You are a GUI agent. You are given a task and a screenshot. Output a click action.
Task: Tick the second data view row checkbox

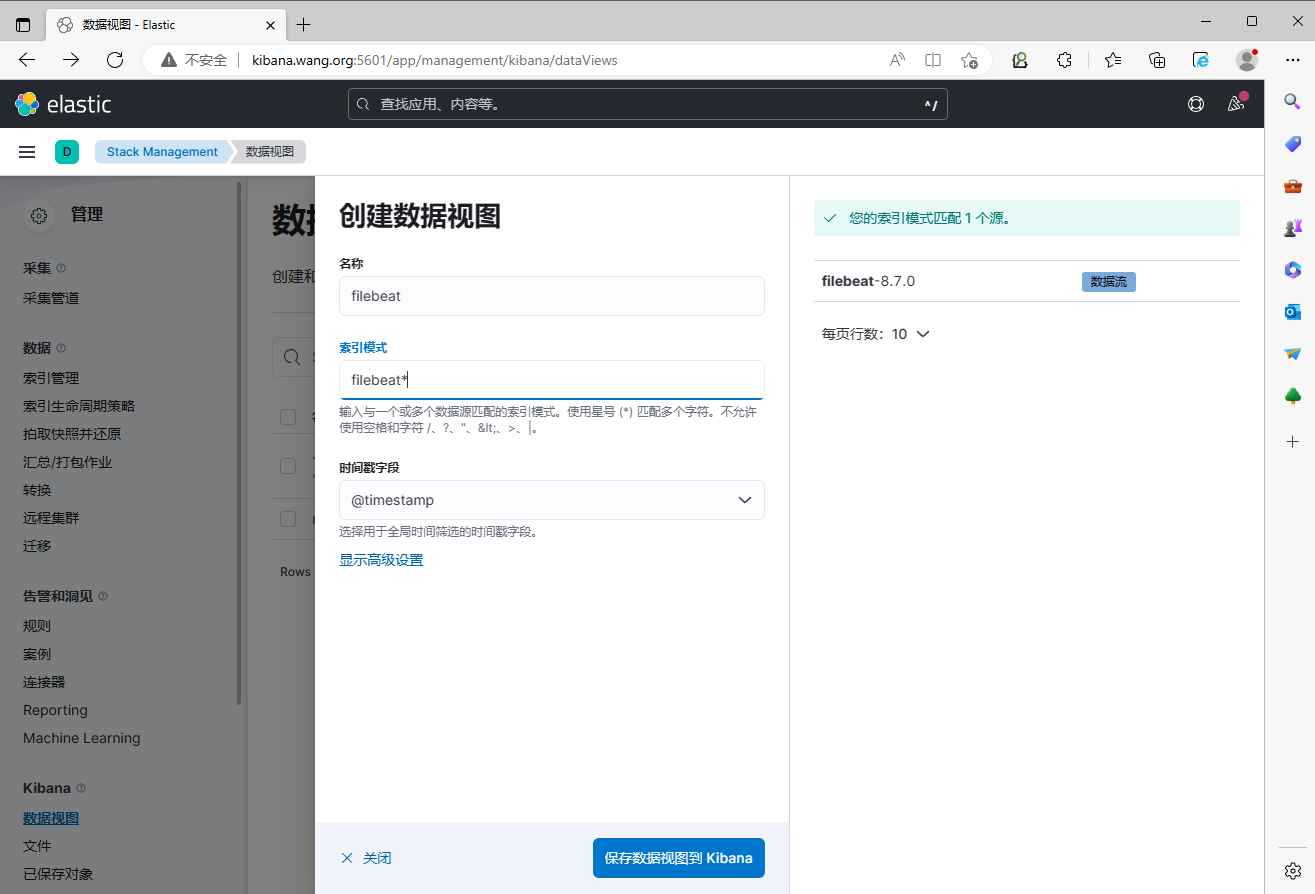pos(288,519)
